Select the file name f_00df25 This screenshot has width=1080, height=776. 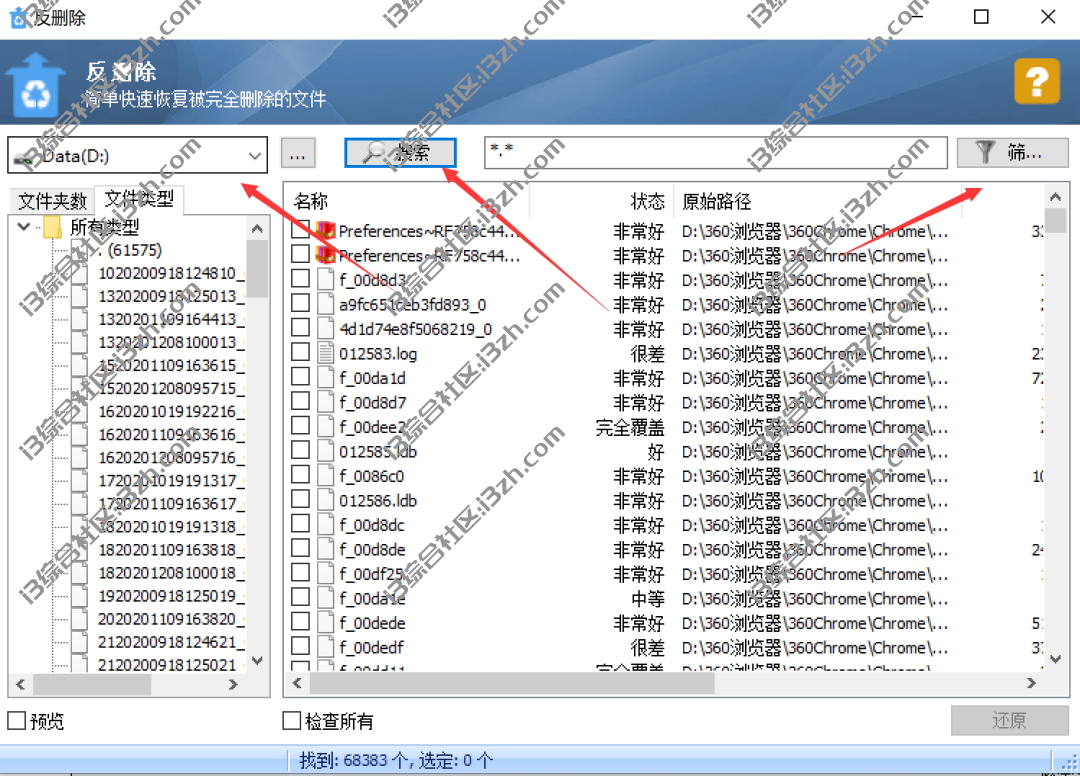pyautogui.click(x=371, y=574)
